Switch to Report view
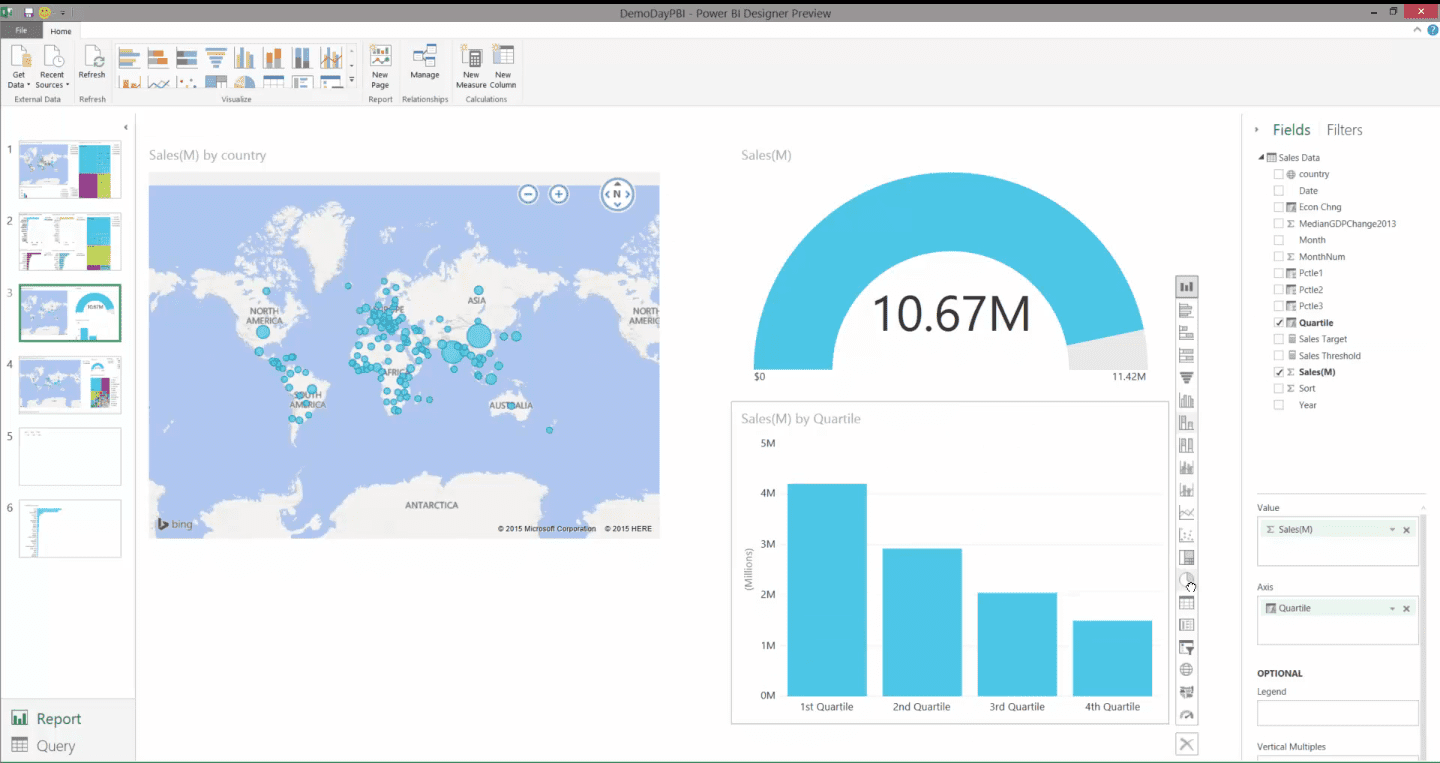Viewport: 1440px width, 763px height. [x=48, y=719]
